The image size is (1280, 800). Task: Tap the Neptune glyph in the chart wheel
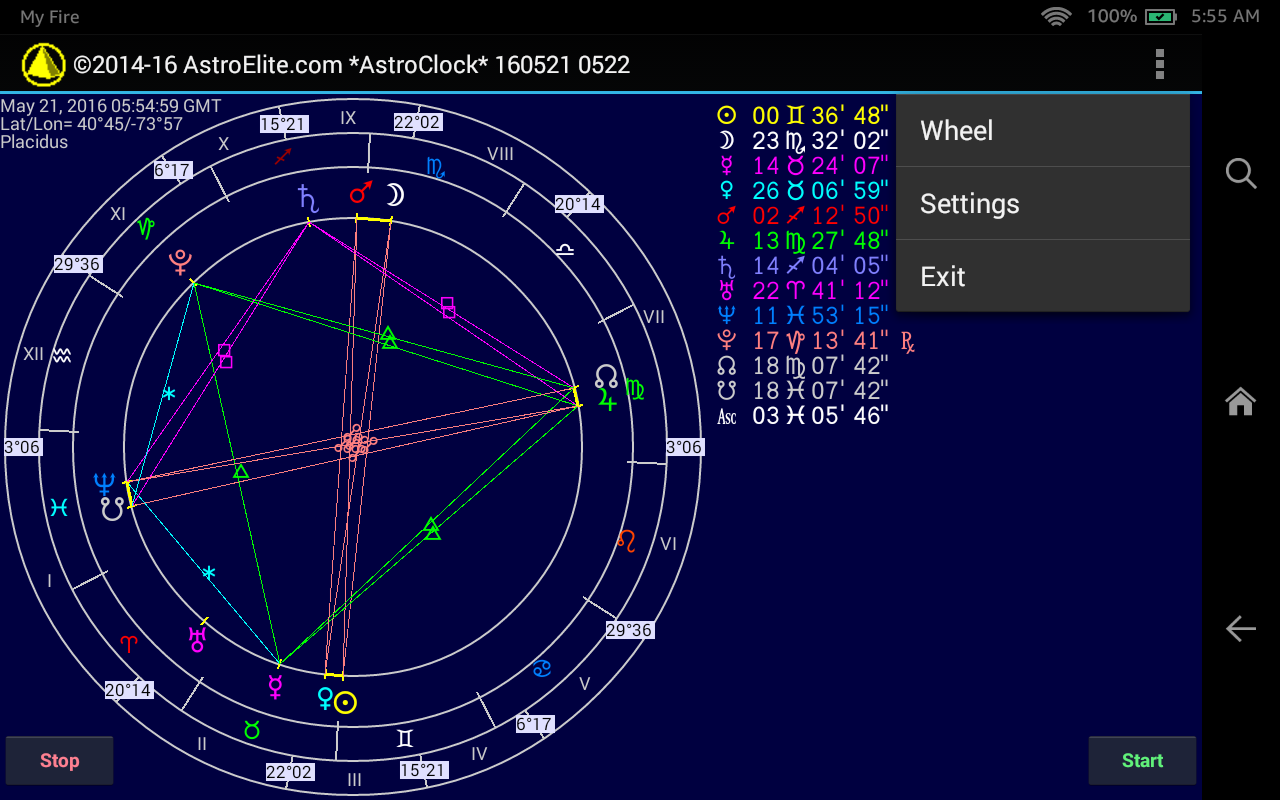[x=104, y=484]
